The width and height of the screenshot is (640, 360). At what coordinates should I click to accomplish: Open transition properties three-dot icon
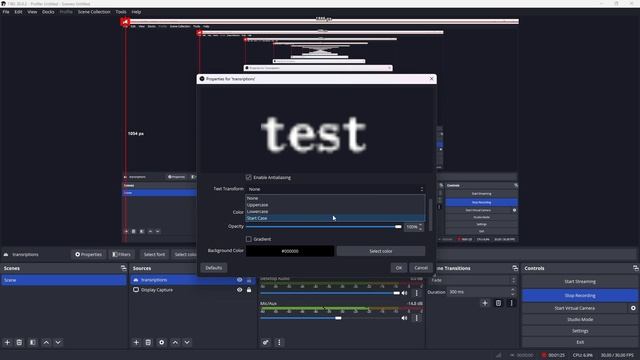click(x=511, y=303)
